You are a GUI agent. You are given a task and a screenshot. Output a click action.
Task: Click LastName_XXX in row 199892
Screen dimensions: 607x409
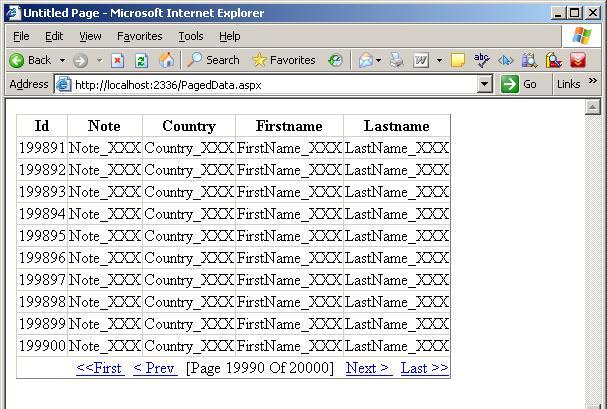(397, 170)
